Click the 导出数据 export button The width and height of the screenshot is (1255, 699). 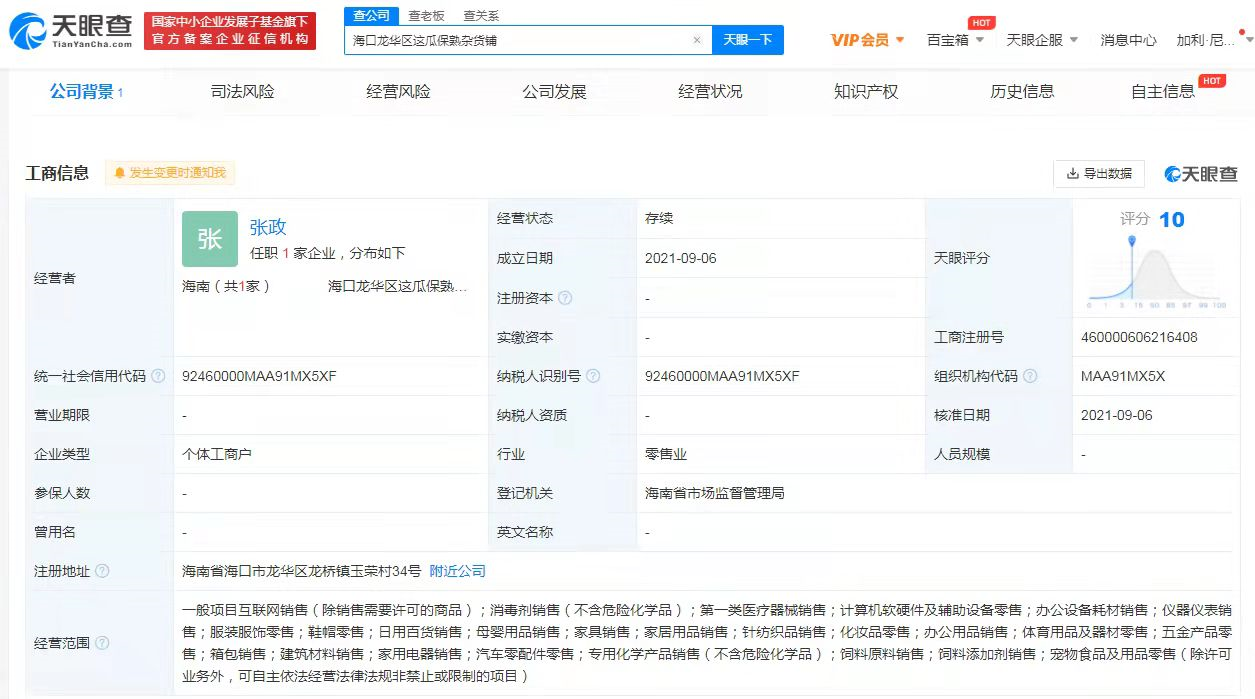pos(1099,173)
